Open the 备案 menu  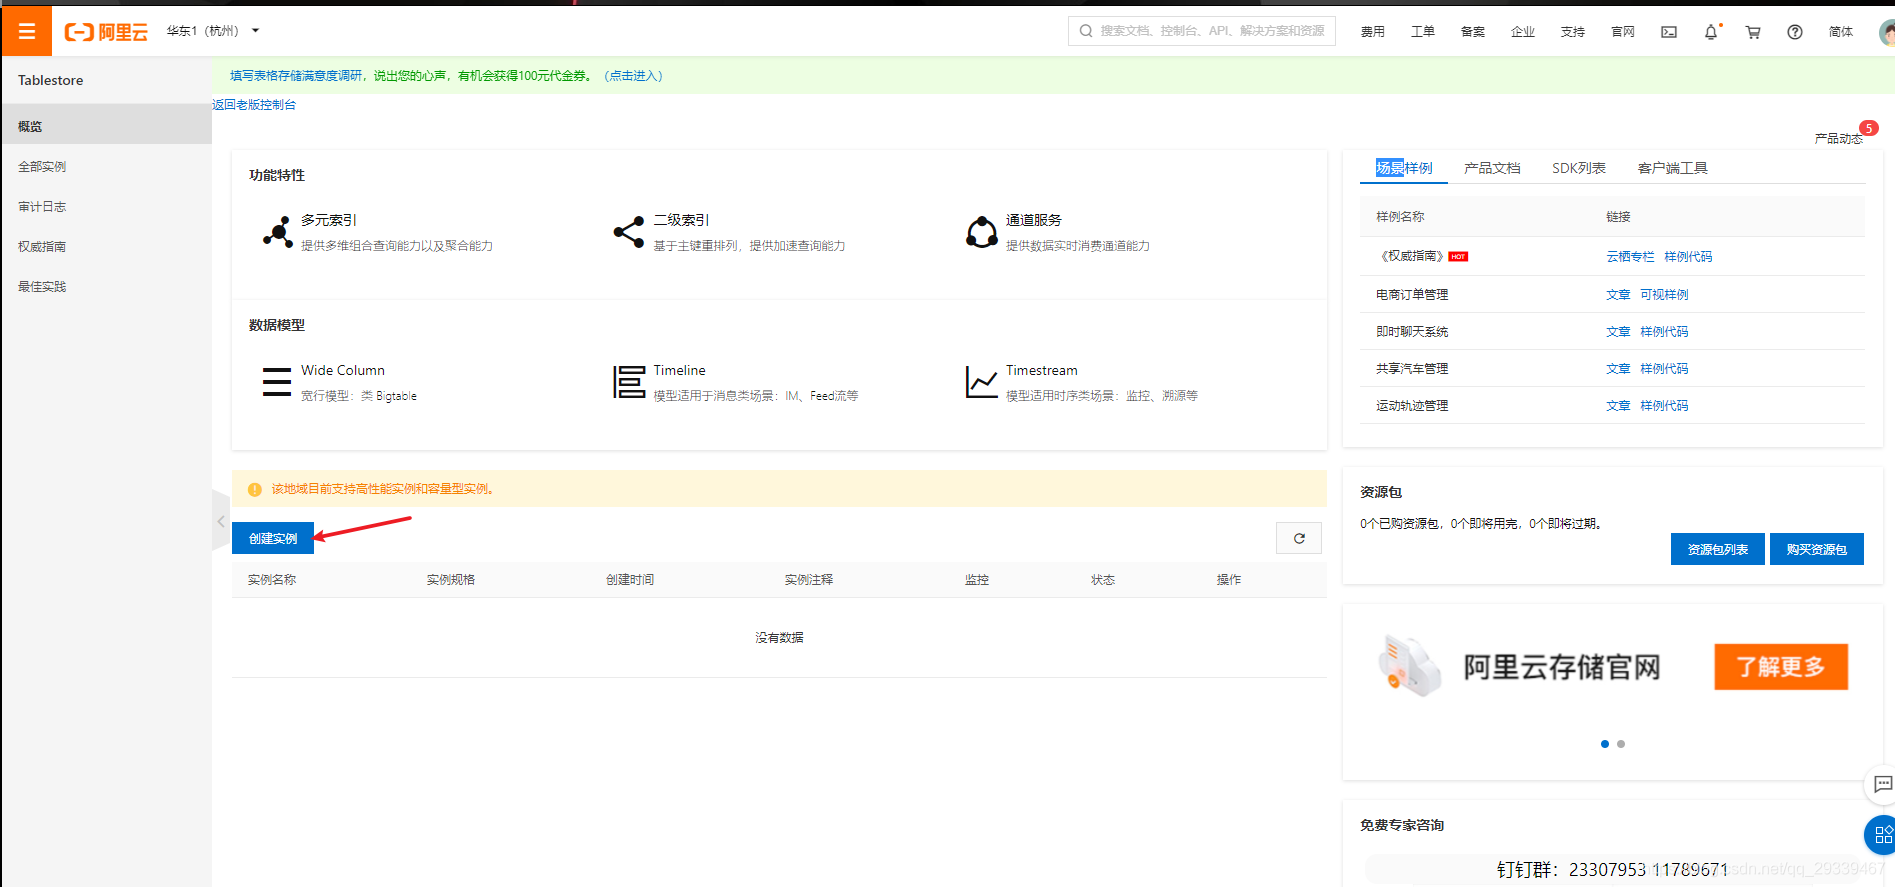tap(1472, 32)
